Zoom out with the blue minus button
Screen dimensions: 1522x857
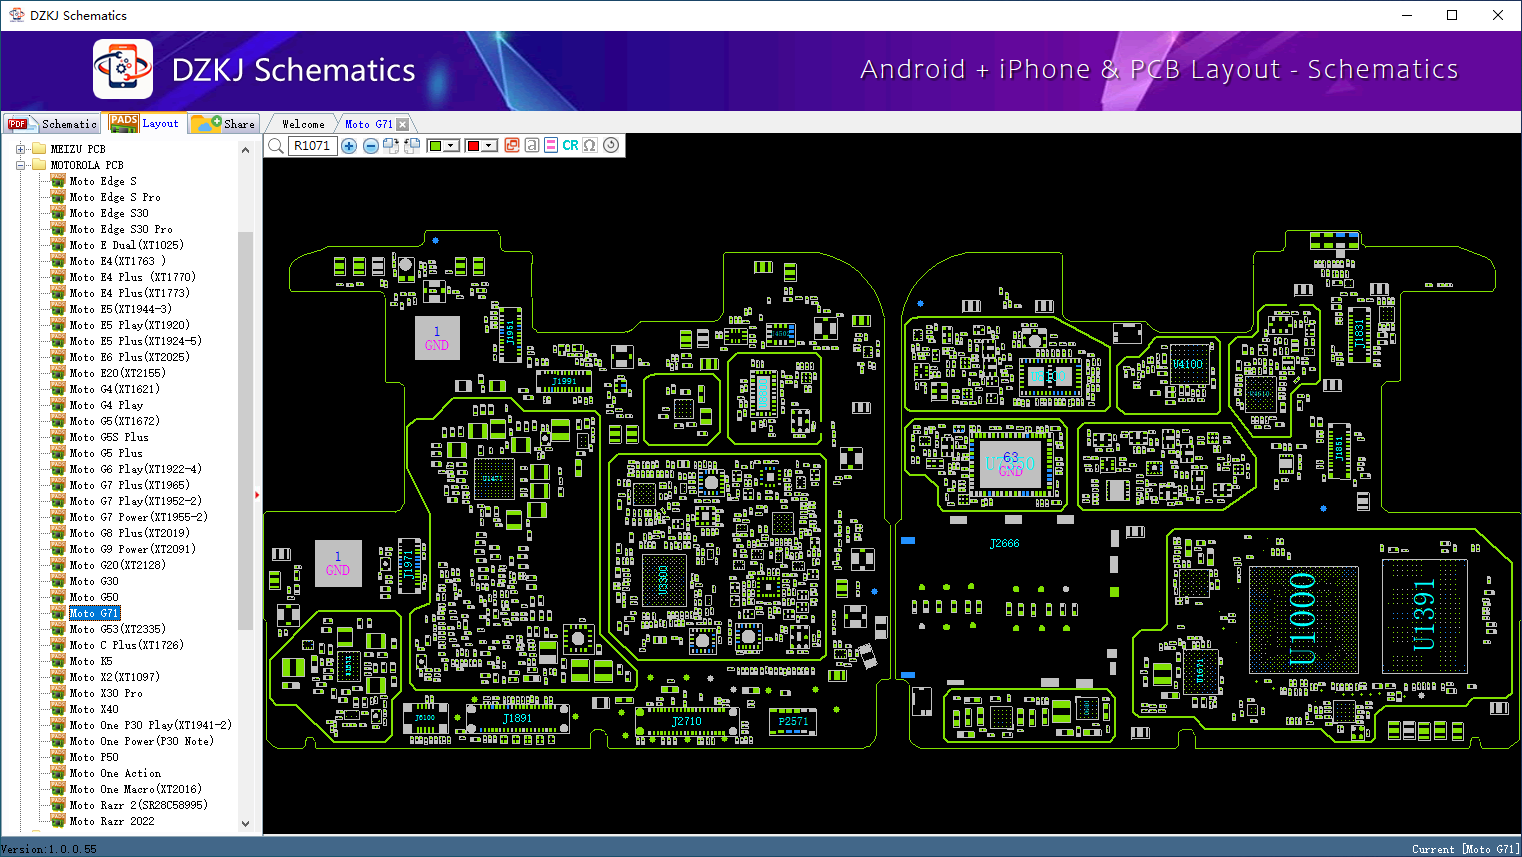[370, 146]
